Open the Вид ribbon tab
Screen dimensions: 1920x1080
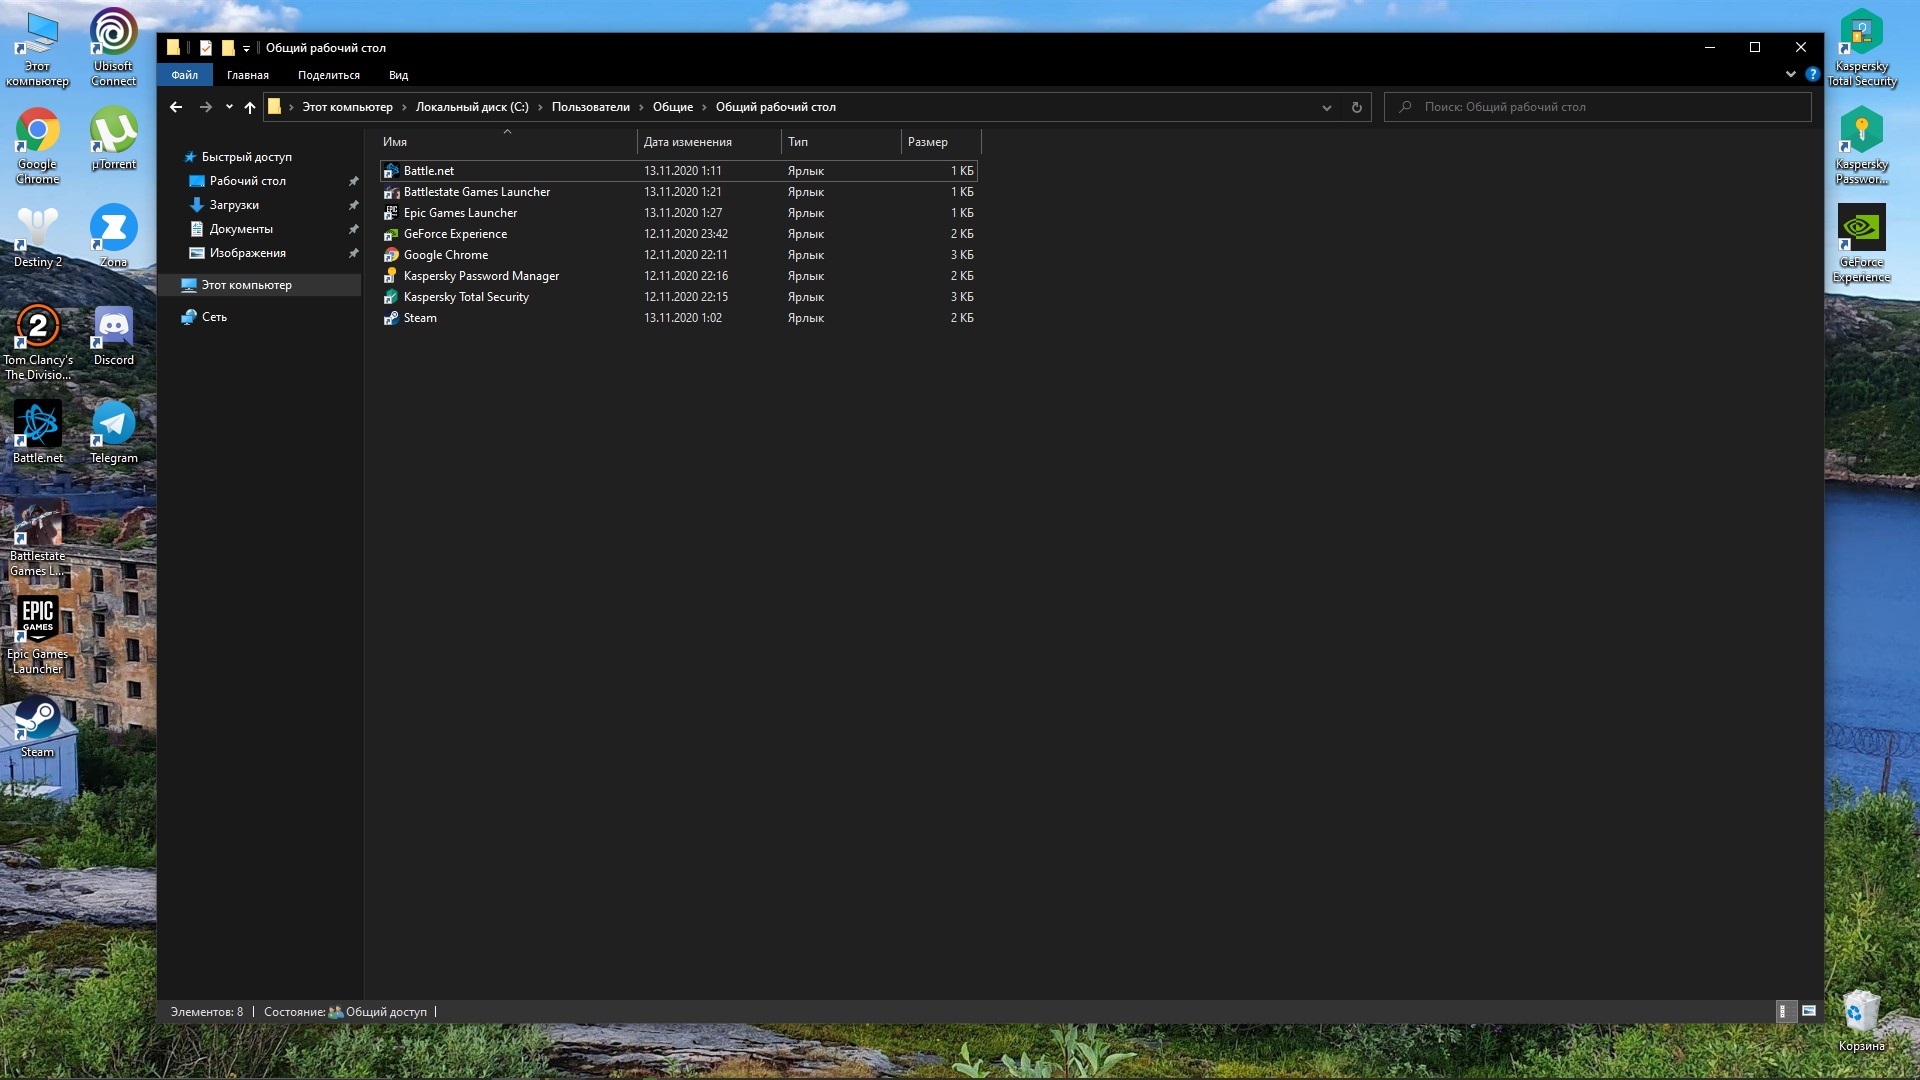pos(398,75)
